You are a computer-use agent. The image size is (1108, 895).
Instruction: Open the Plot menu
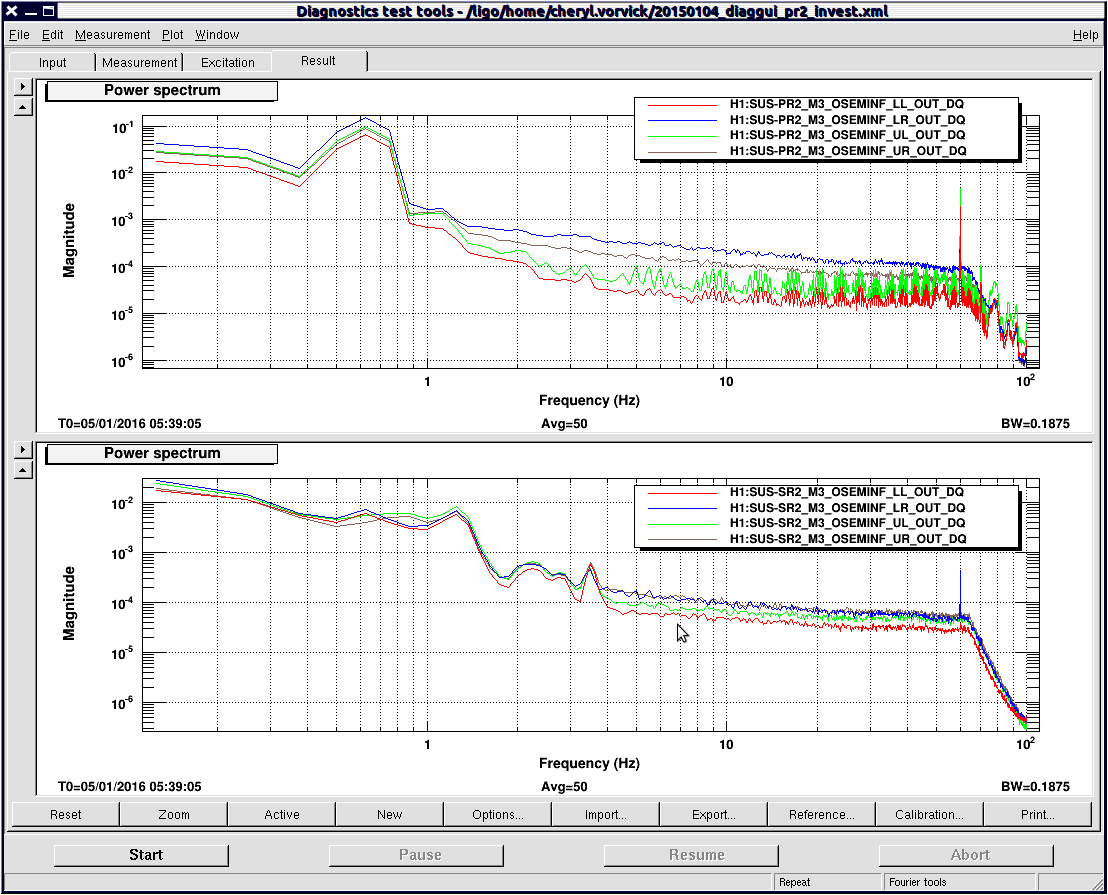pyautogui.click(x=172, y=35)
